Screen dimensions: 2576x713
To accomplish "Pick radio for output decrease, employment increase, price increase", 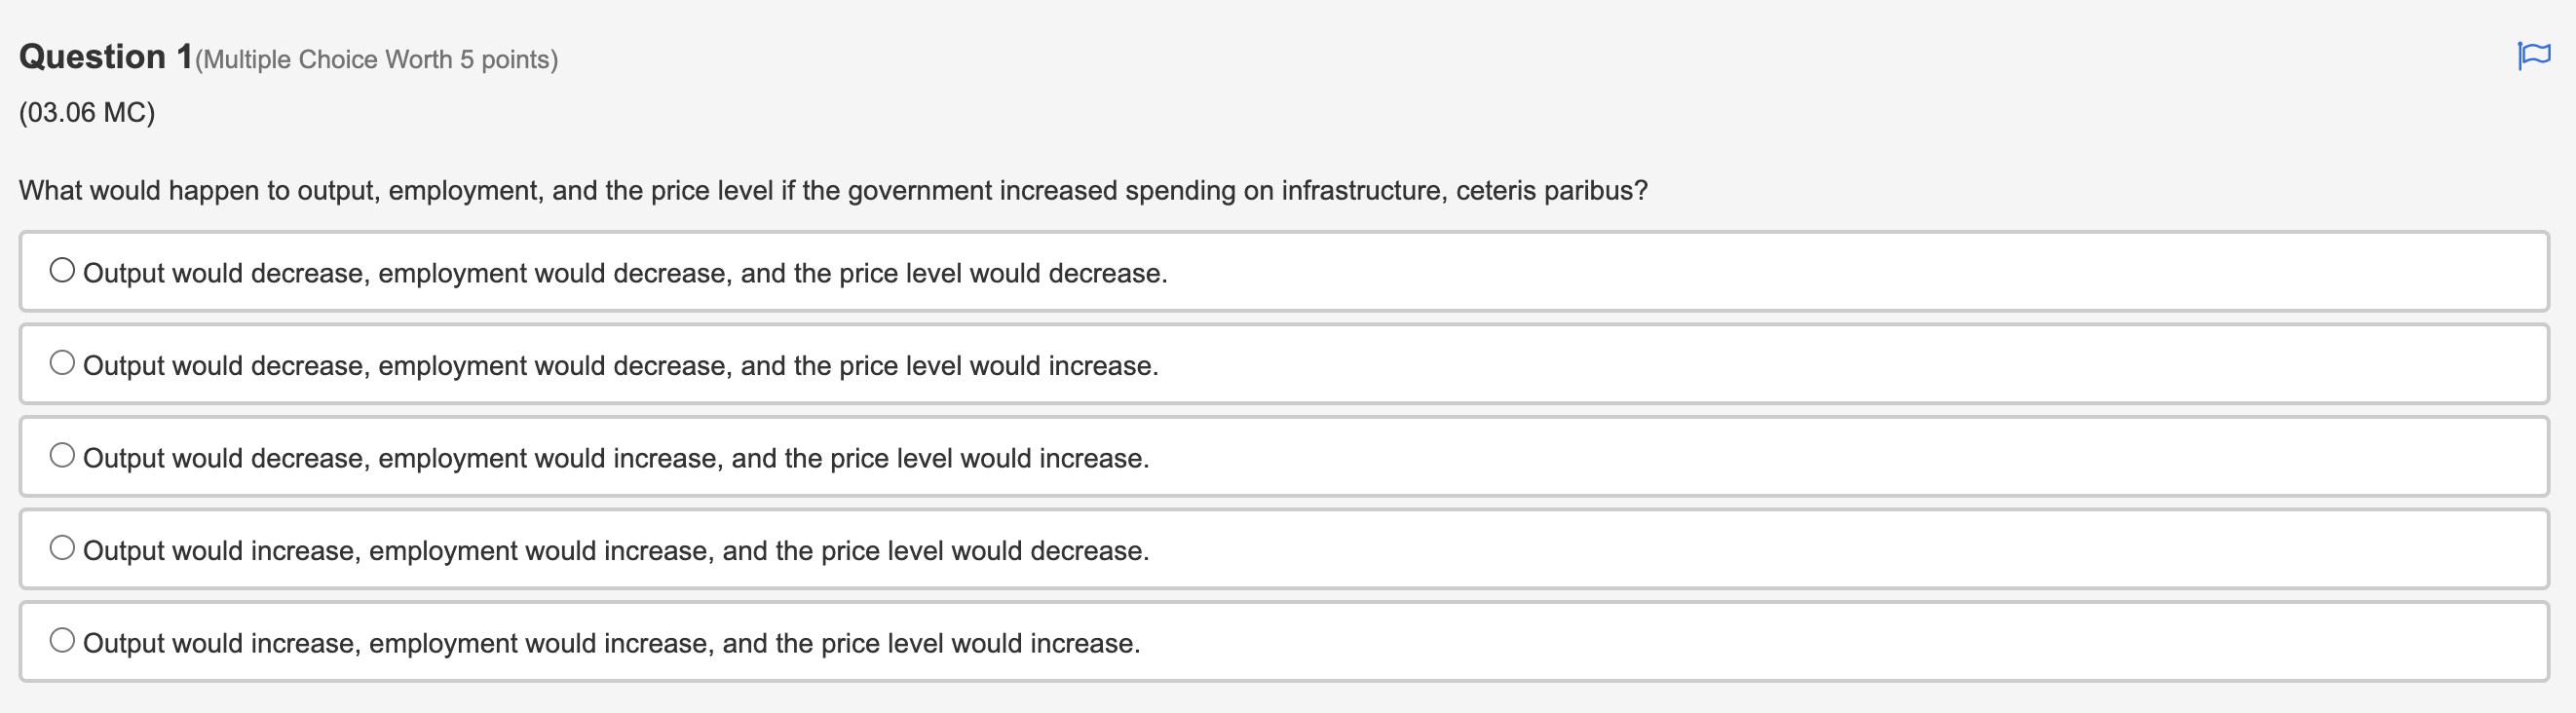I will [x=62, y=455].
